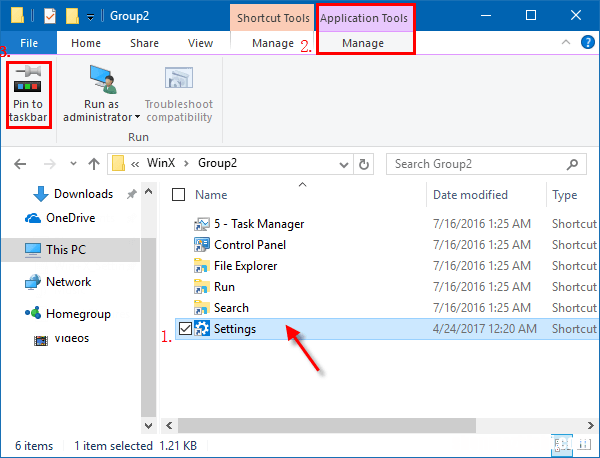
Task: Click WinX in the address breadcrumb
Action: (161, 163)
